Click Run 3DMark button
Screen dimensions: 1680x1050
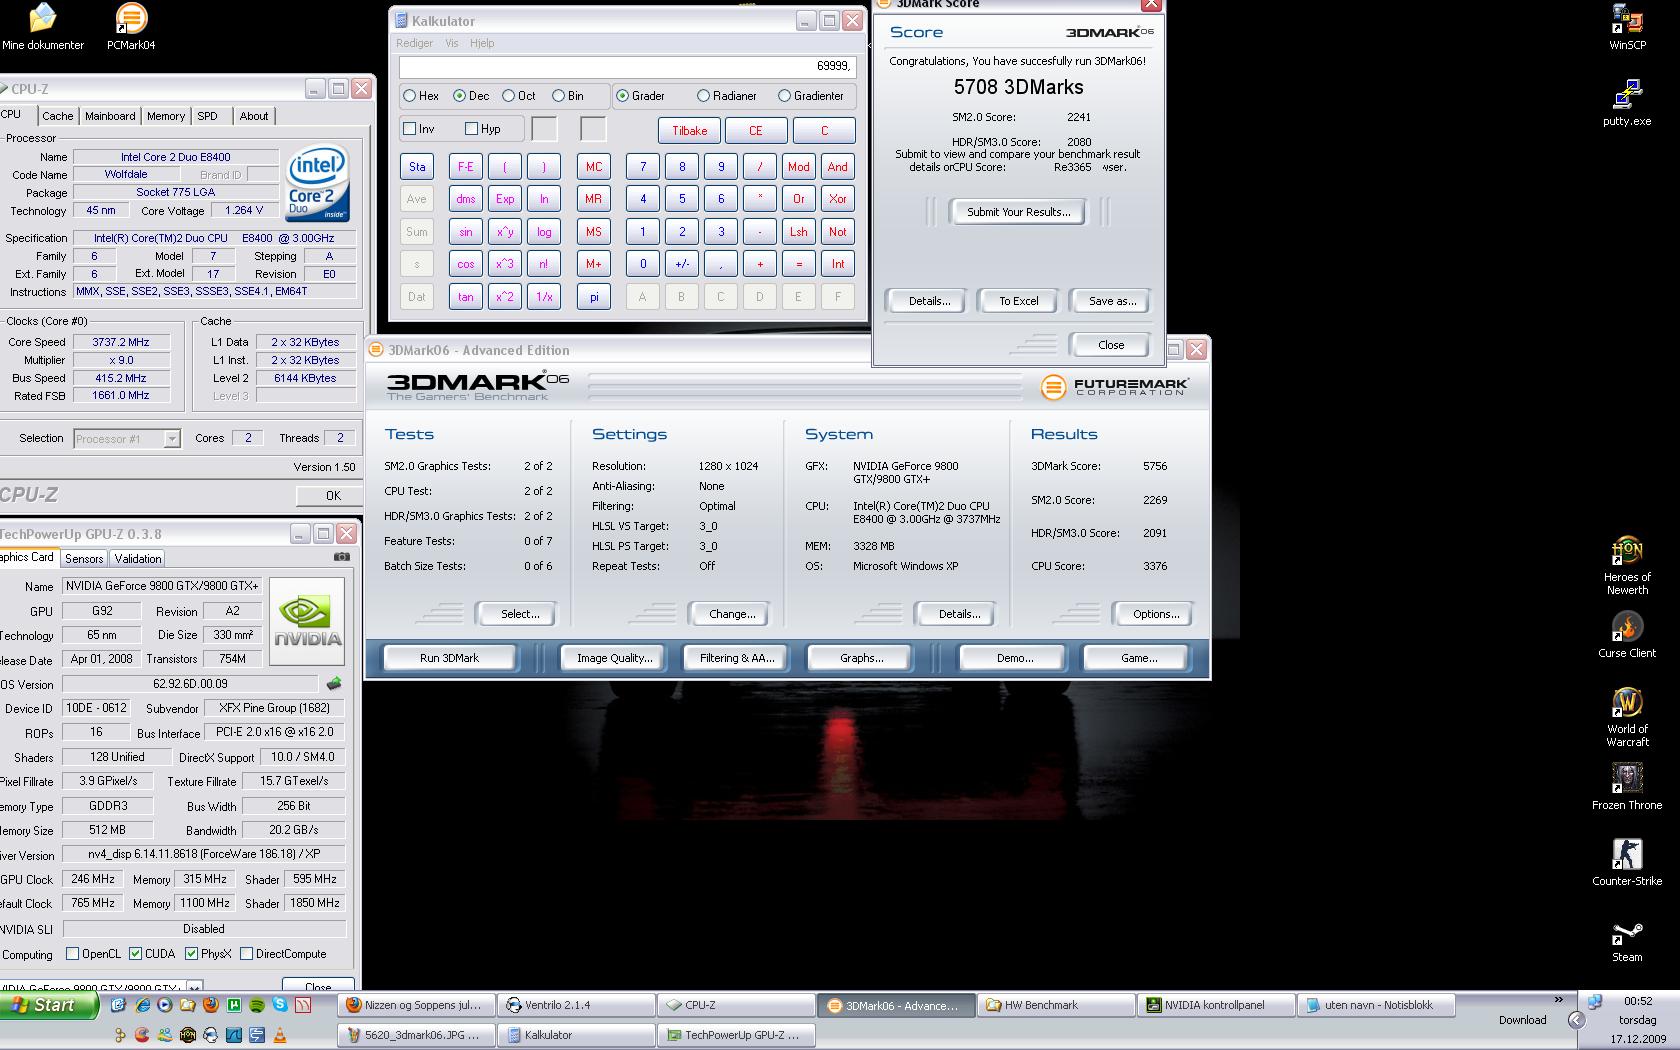click(x=449, y=658)
